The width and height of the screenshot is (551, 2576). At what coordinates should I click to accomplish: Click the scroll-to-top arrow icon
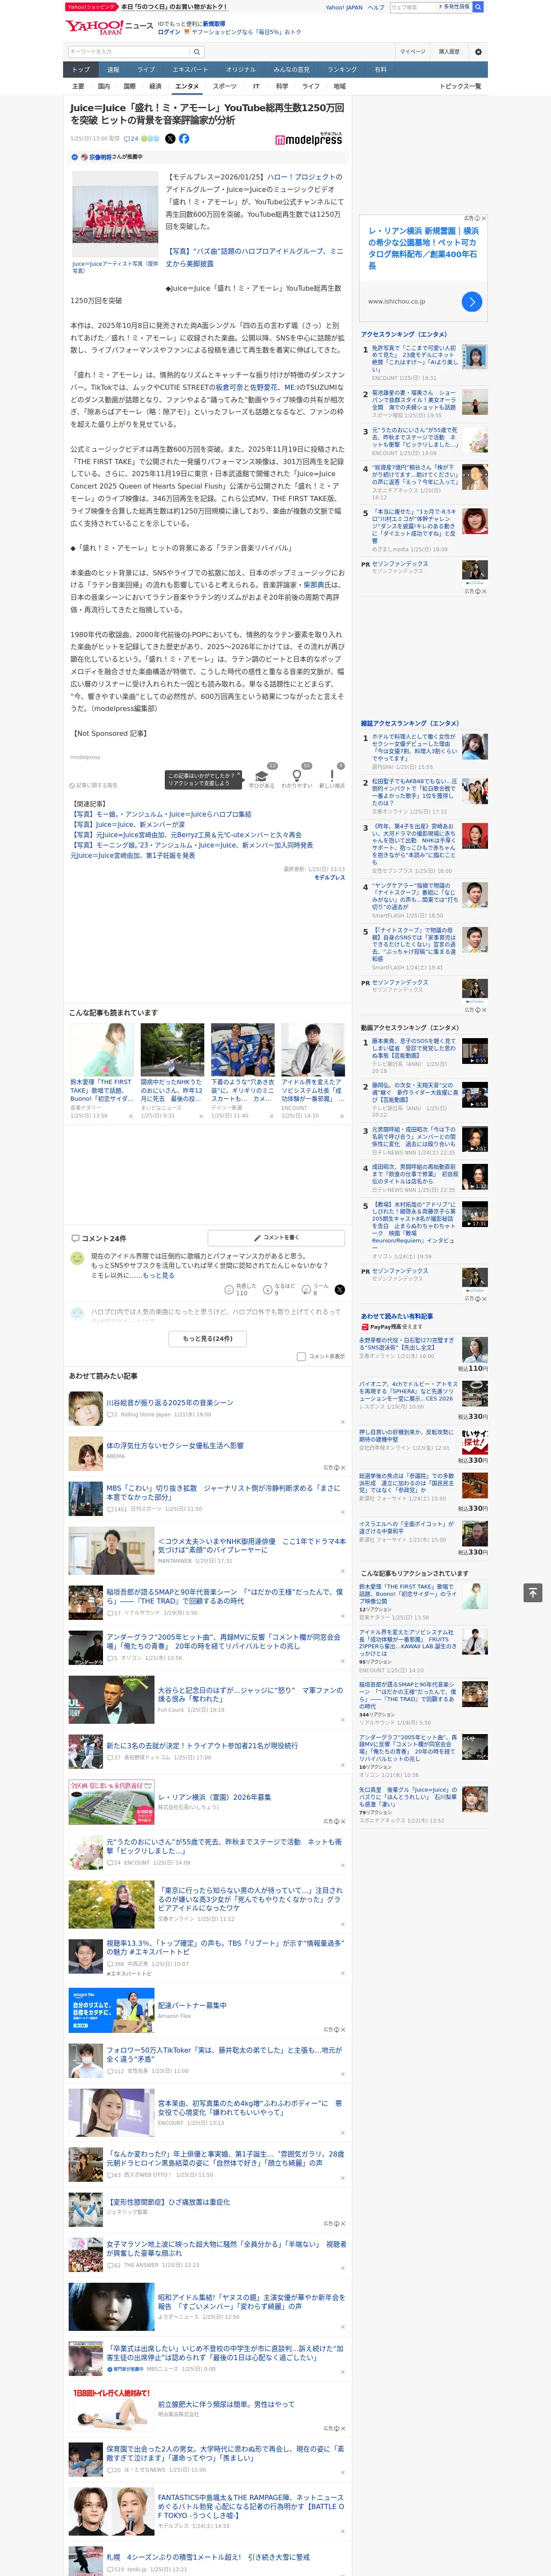pos(533,1592)
